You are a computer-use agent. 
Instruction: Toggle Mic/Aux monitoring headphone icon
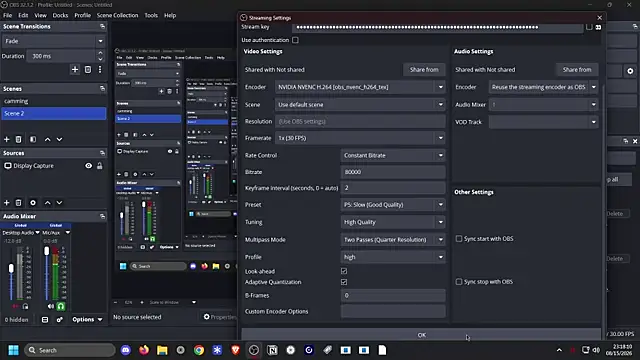[x=61, y=306]
